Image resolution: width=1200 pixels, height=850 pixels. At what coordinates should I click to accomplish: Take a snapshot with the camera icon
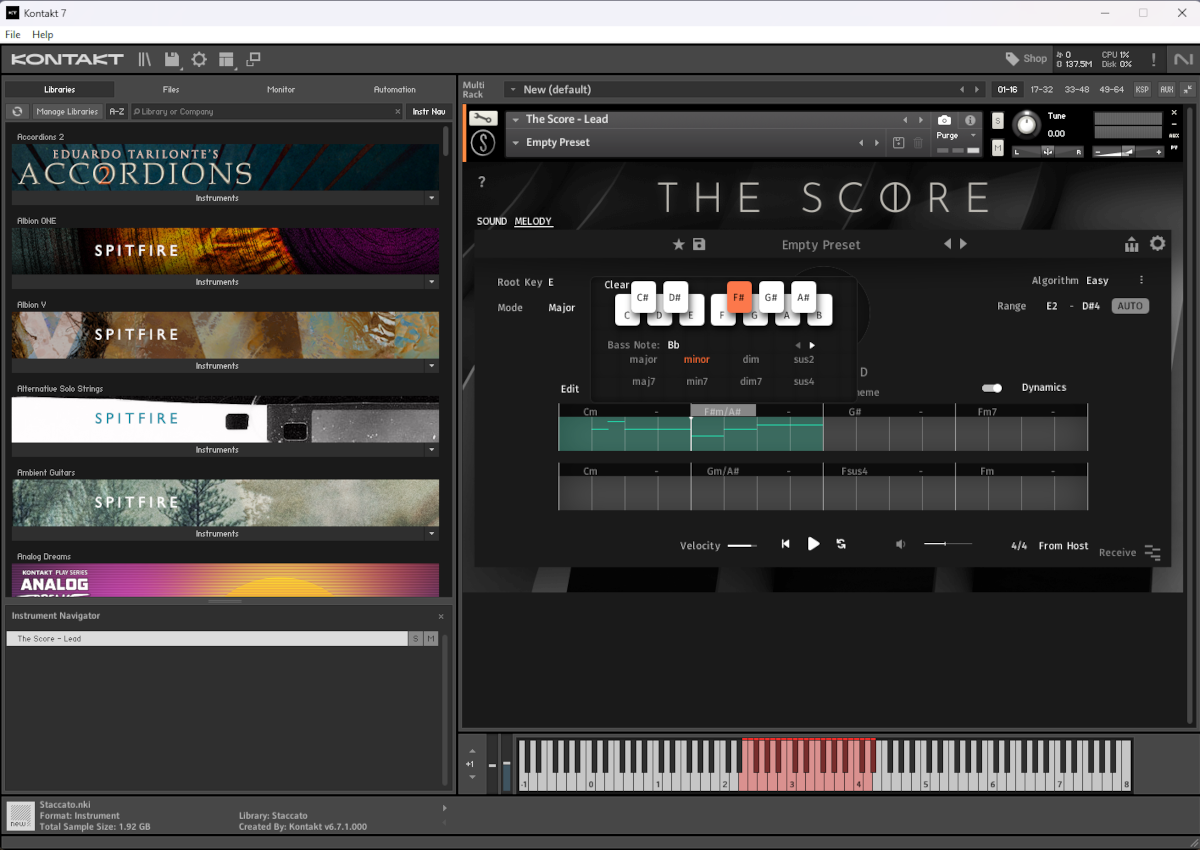pyautogui.click(x=945, y=120)
